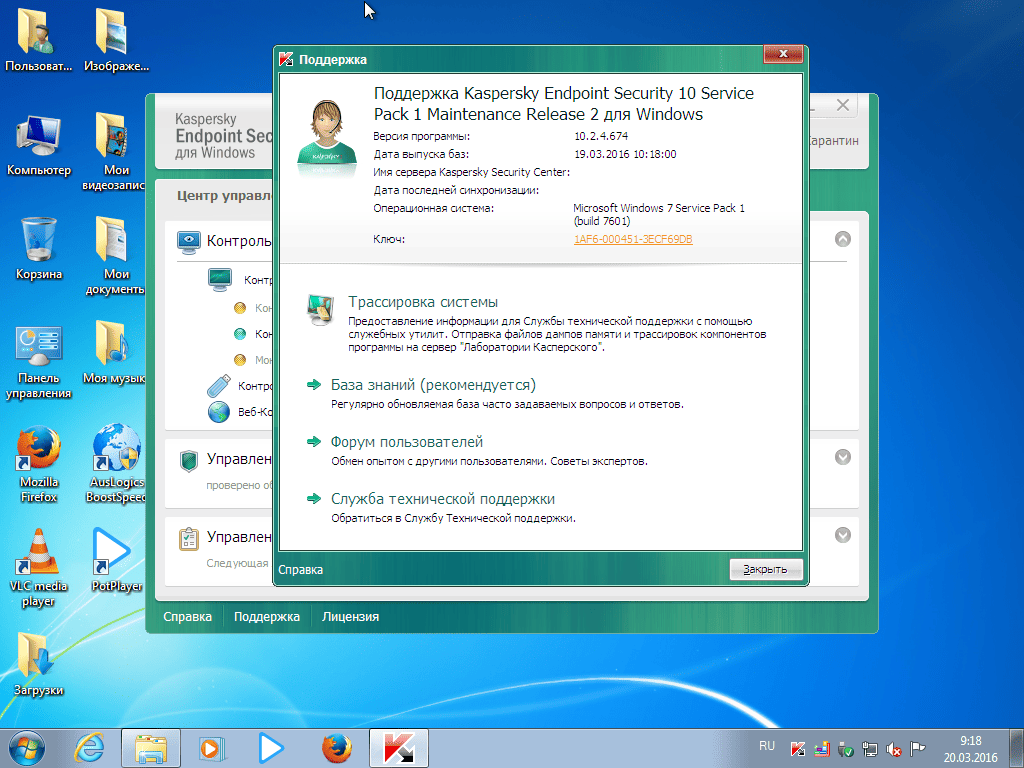Click the network tray icon
This screenshot has height=768, width=1024.
click(x=869, y=748)
